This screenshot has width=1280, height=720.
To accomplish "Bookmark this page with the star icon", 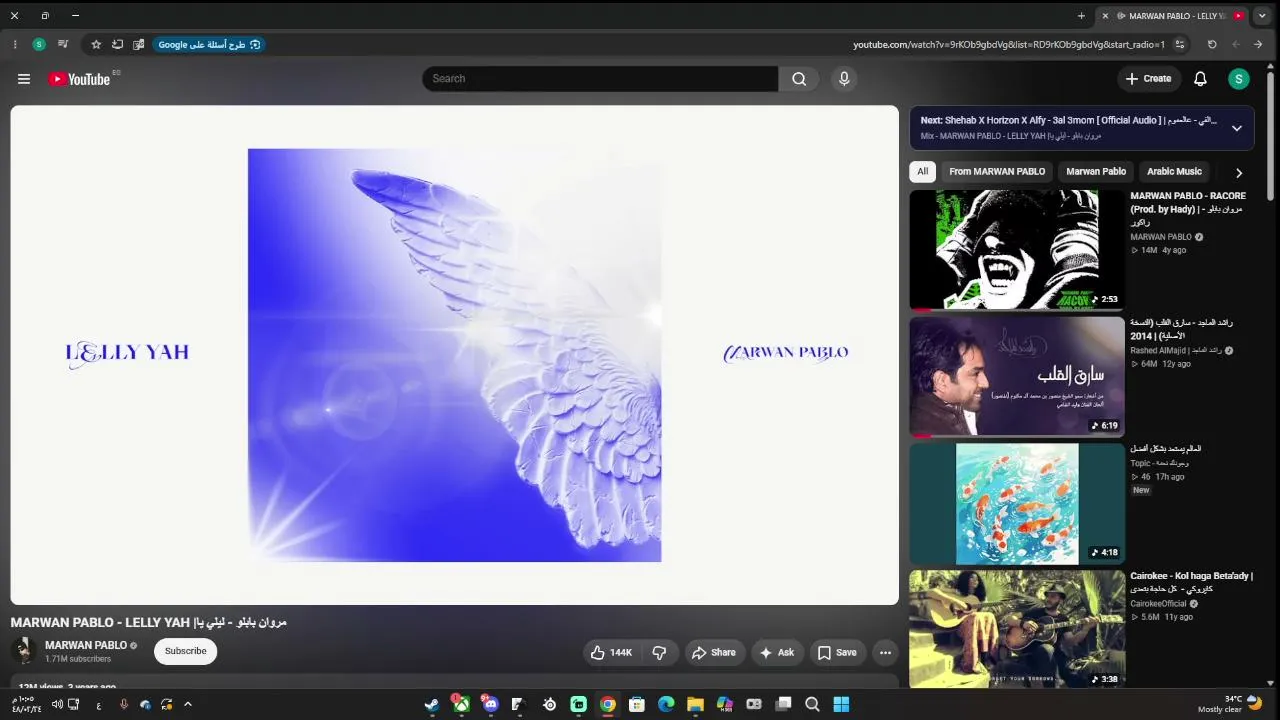I will 96,44.
